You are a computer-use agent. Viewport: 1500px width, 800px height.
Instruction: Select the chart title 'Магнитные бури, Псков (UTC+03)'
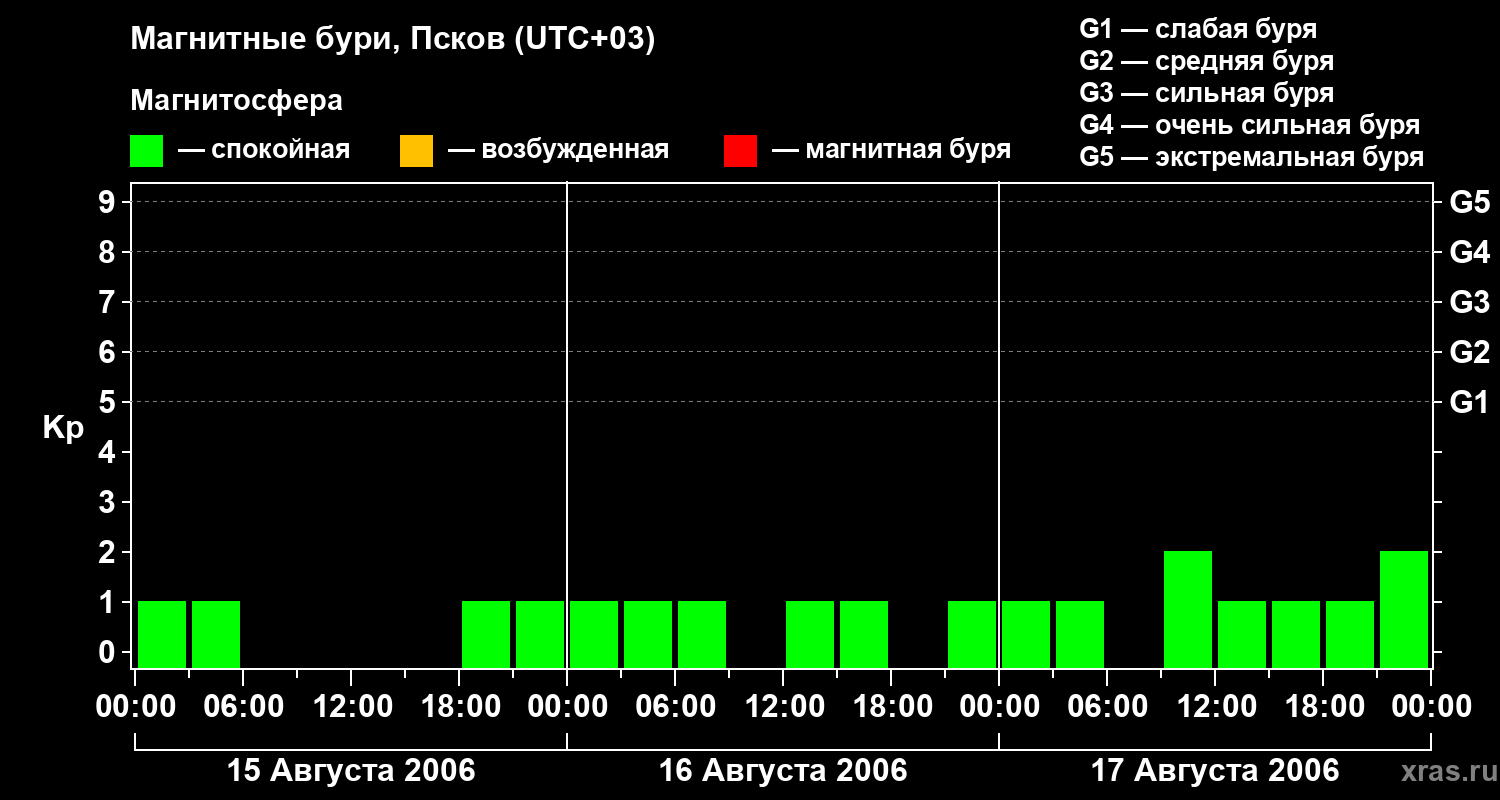[x=393, y=40]
